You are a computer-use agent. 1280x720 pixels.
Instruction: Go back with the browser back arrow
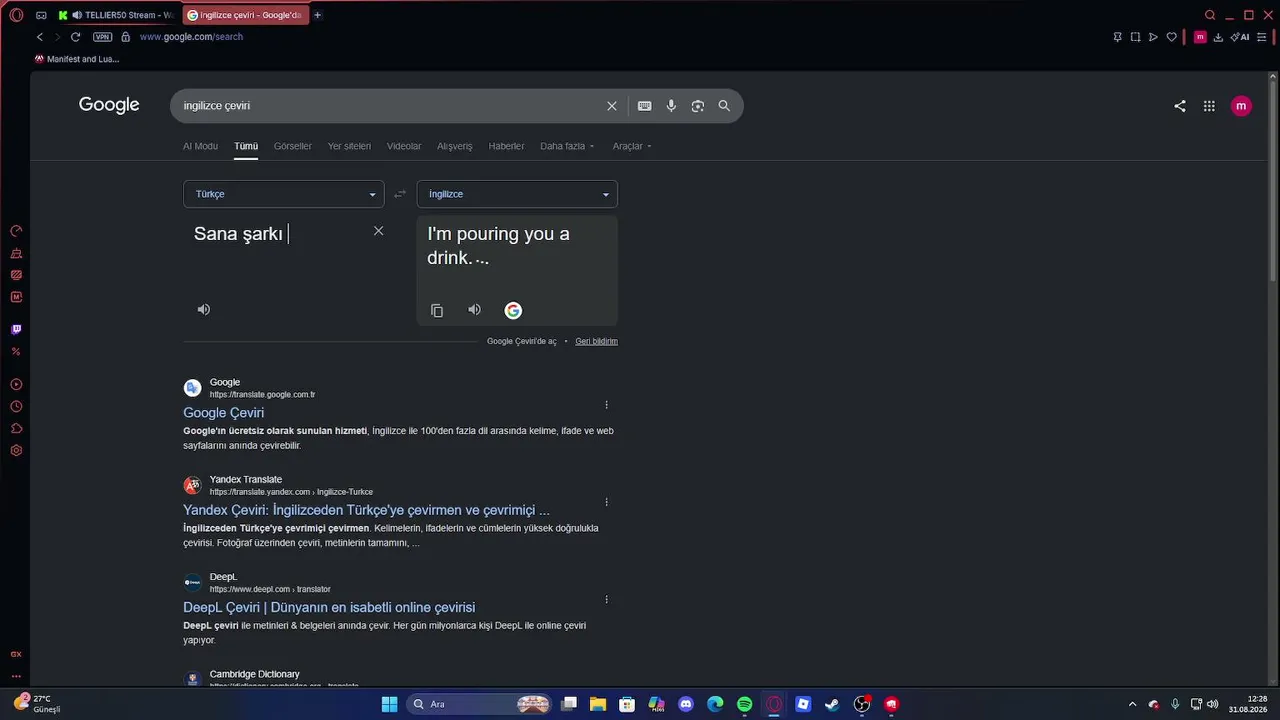40,37
